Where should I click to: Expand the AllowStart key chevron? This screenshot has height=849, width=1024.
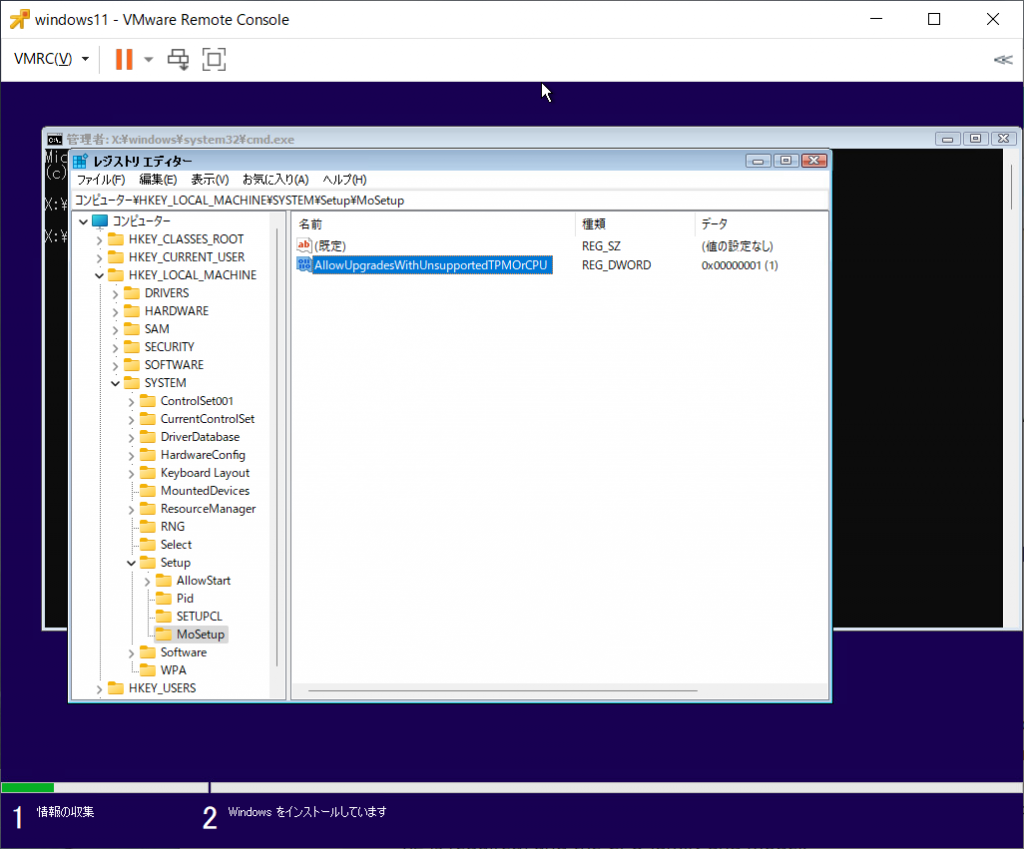pos(147,581)
